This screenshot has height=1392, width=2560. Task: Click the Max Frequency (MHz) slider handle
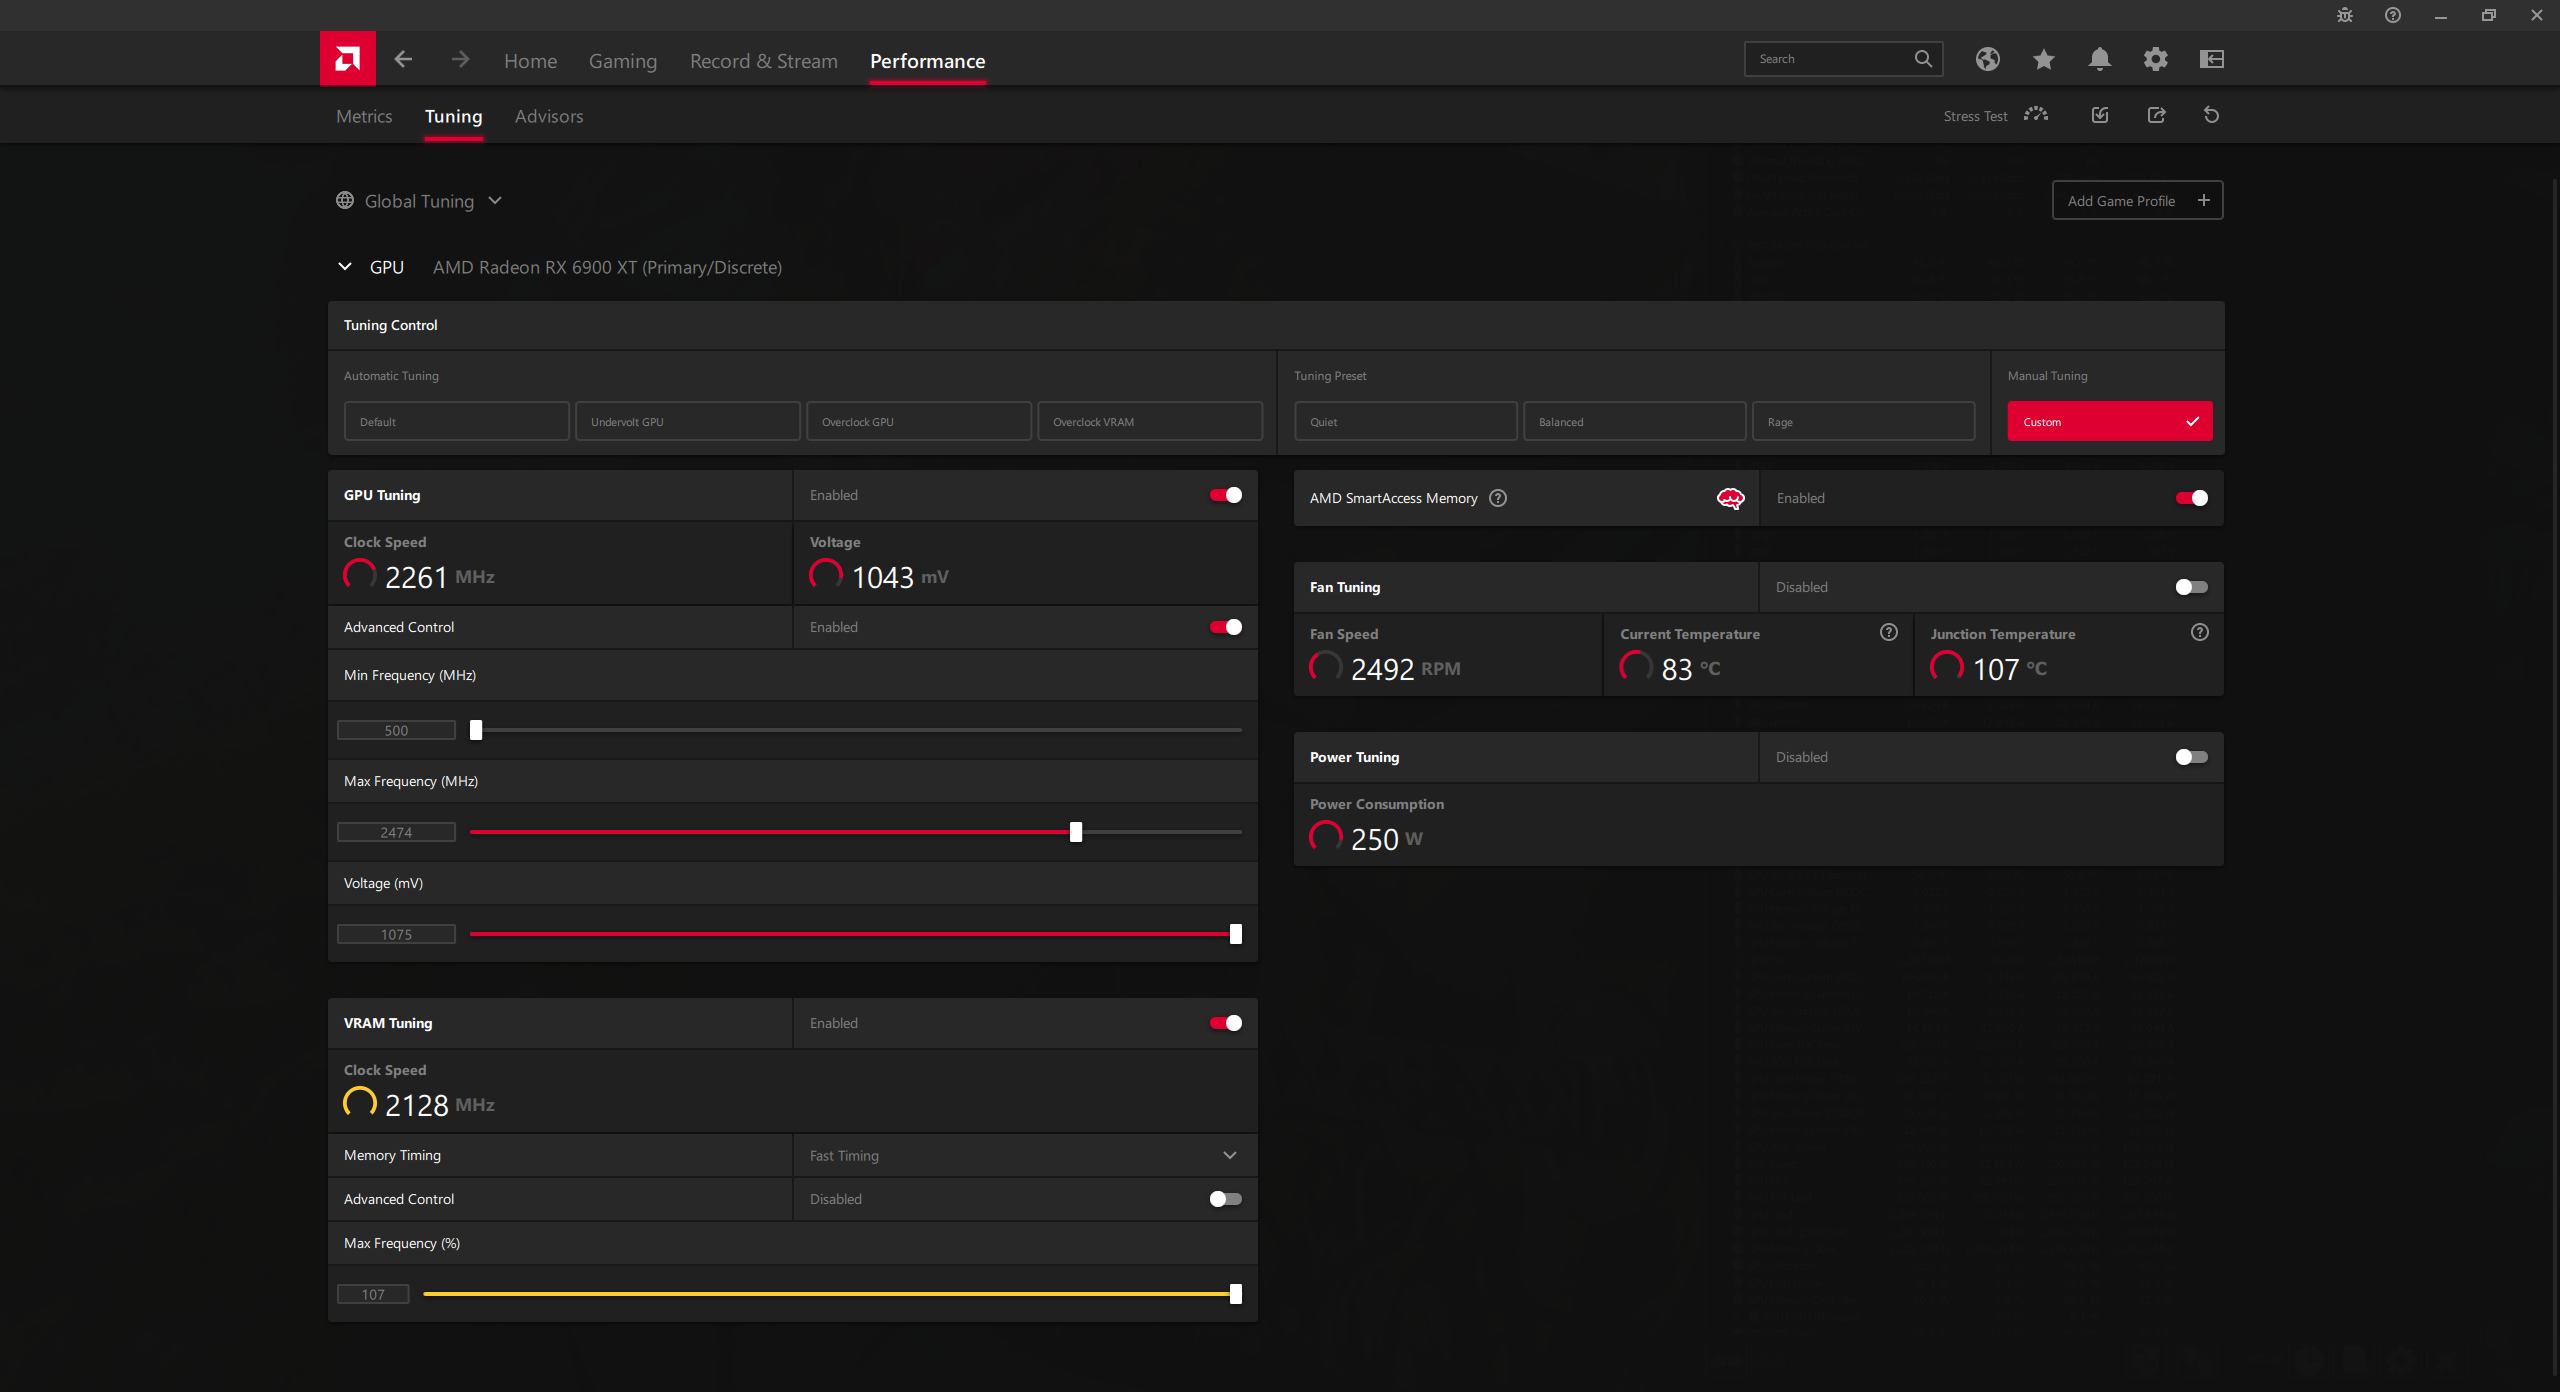pyautogui.click(x=1075, y=832)
